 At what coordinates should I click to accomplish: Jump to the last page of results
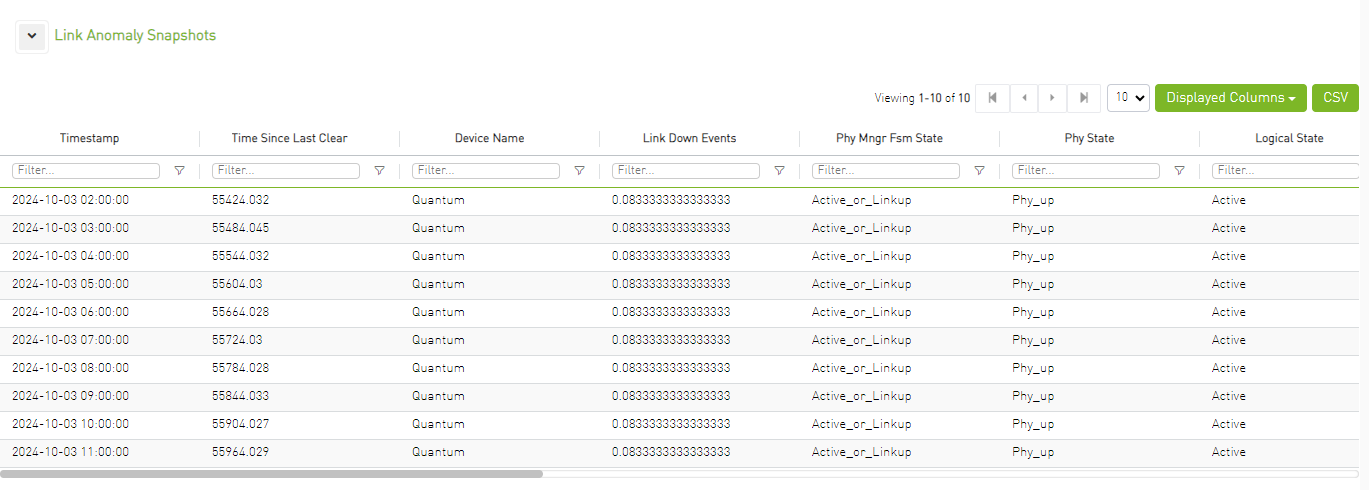(x=1083, y=98)
